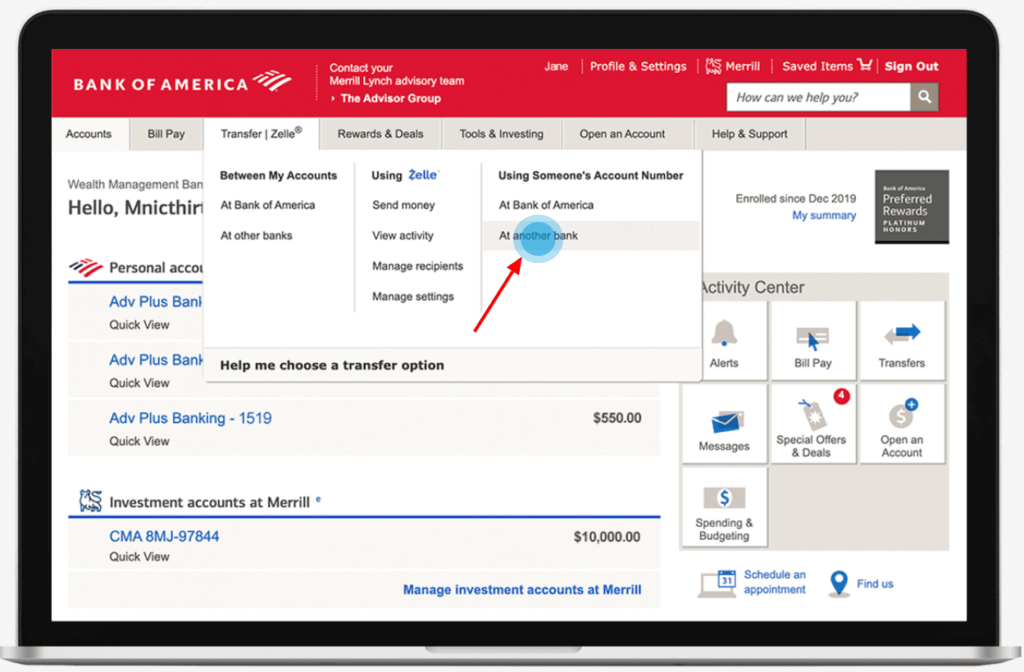
Task: Open Spending & Budgeting icon
Action: point(724,498)
